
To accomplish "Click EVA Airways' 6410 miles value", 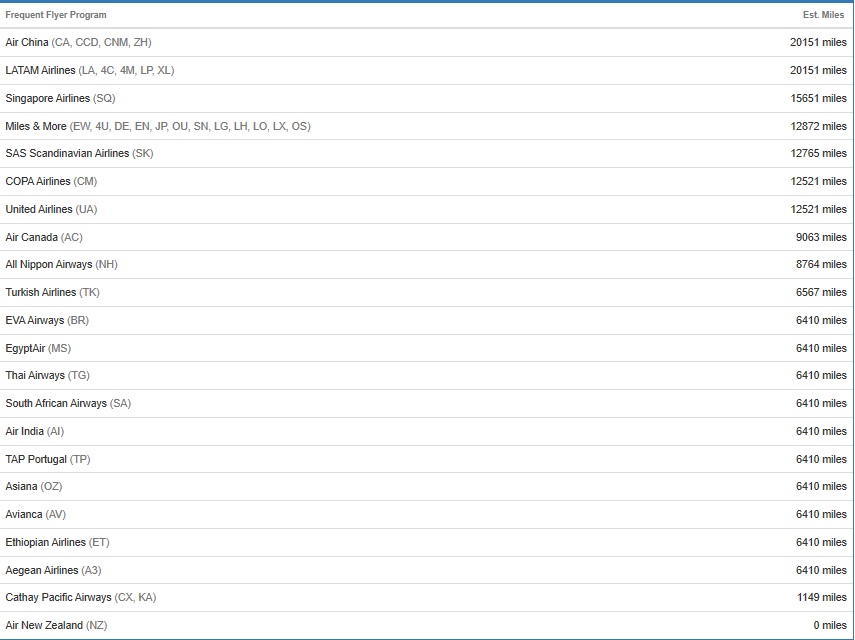I will pyautogui.click(x=821, y=320).
